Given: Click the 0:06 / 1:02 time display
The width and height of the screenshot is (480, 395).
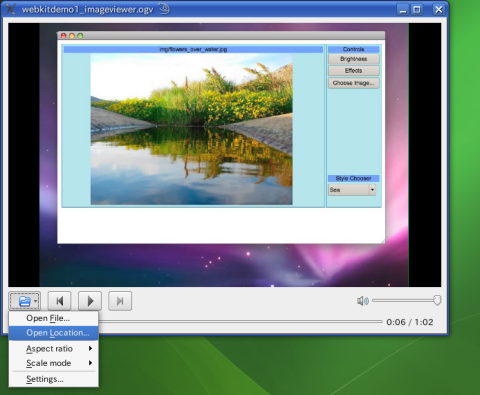Looking at the screenshot, I should 410,322.
